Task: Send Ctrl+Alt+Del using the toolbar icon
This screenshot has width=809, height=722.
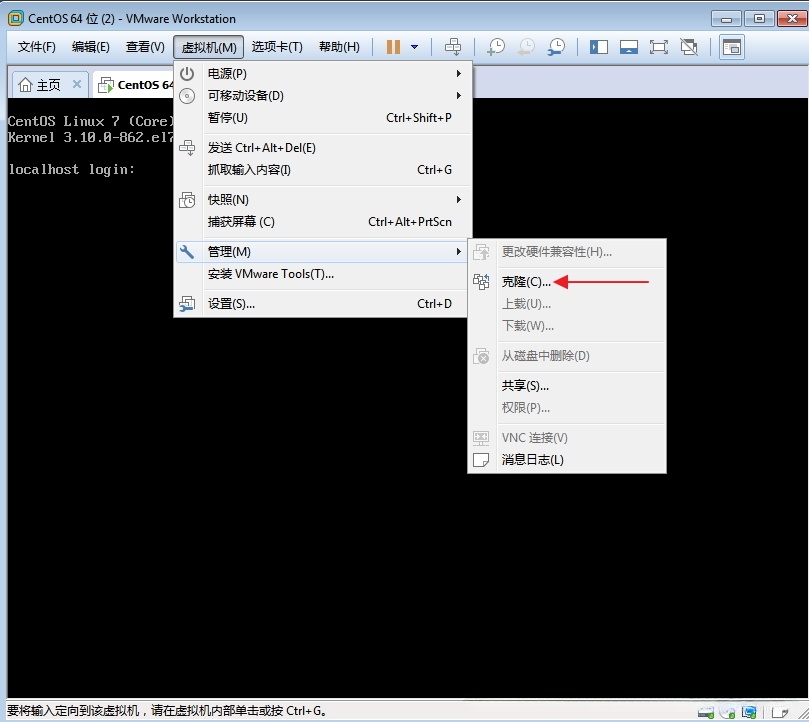Action: [x=453, y=47]
